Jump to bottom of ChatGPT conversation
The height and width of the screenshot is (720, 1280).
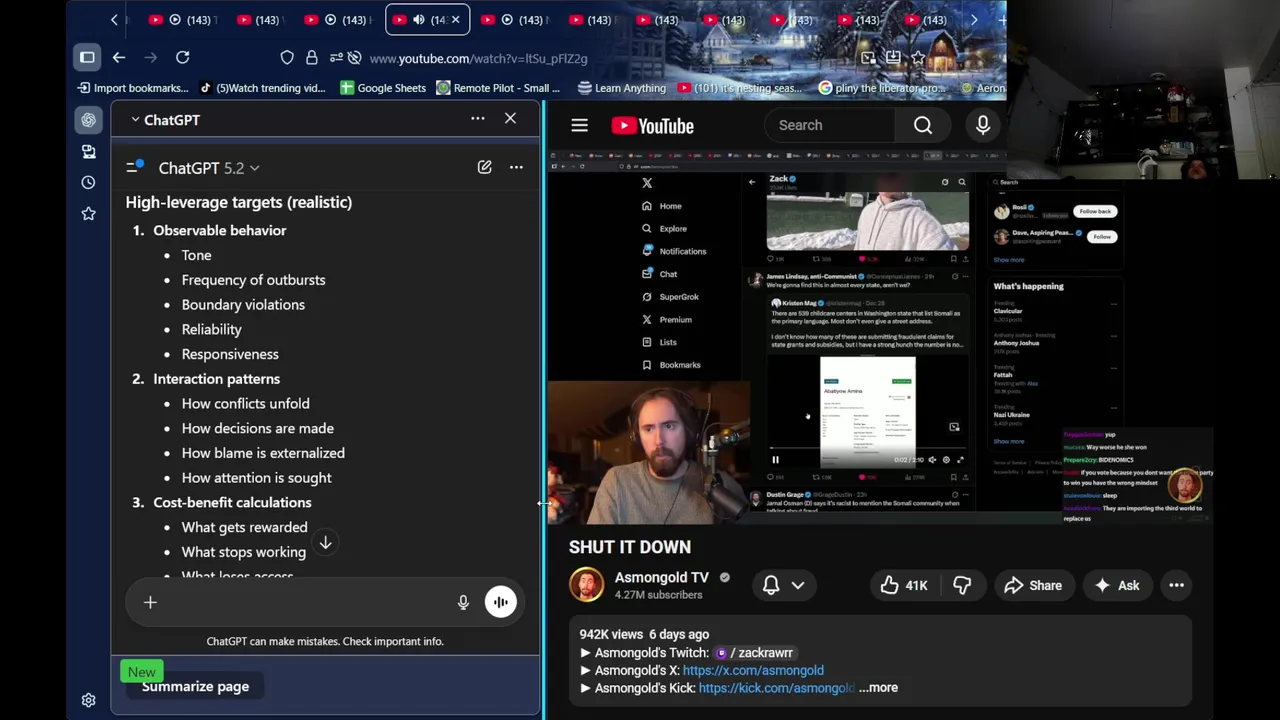(x=325, y=542)
